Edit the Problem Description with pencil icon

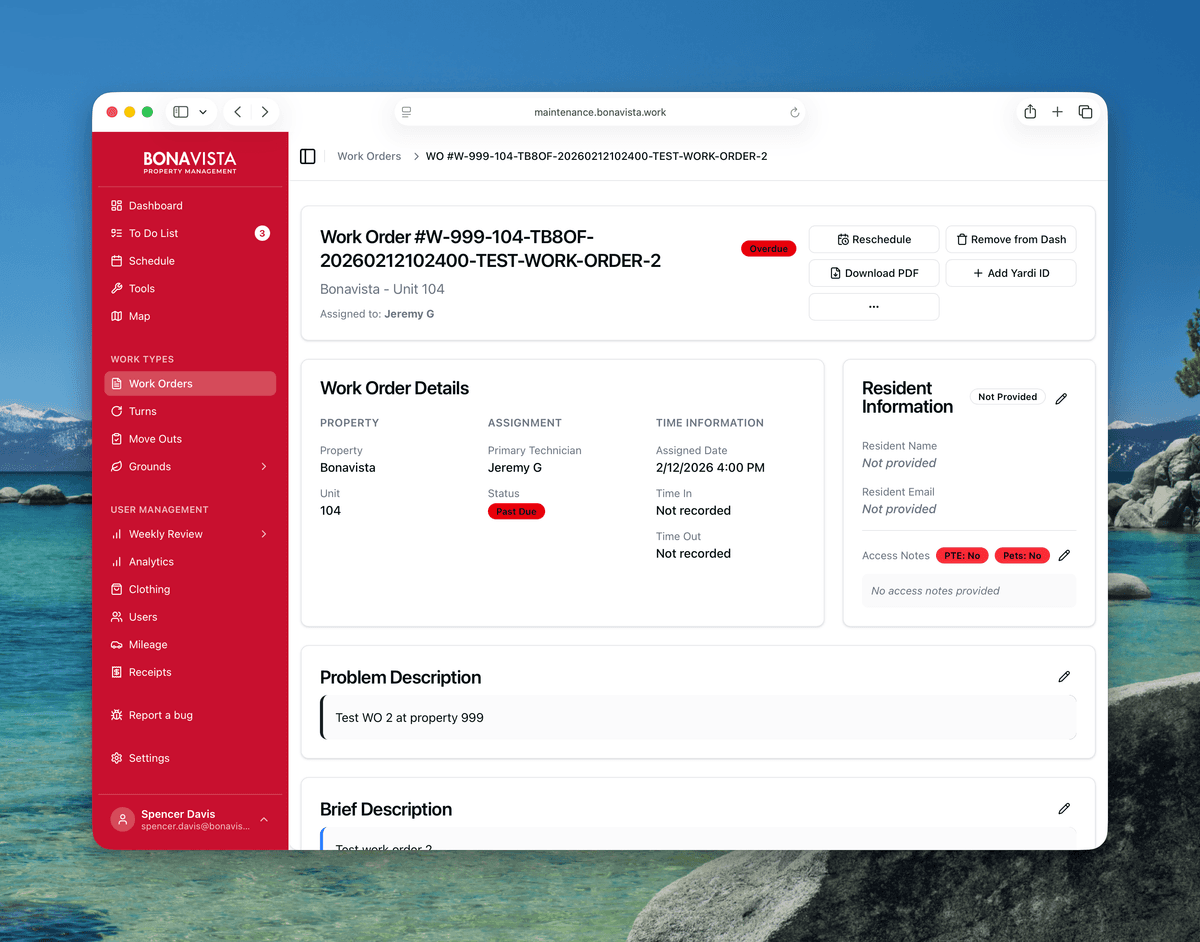[x=1064, y=677]
